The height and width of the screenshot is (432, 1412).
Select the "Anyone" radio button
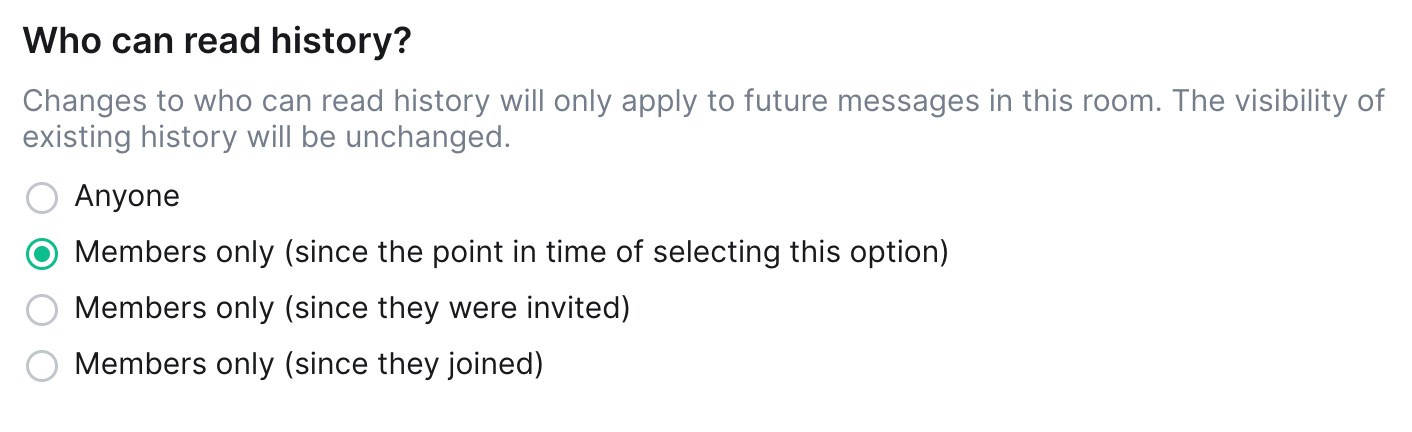[41, 198]
